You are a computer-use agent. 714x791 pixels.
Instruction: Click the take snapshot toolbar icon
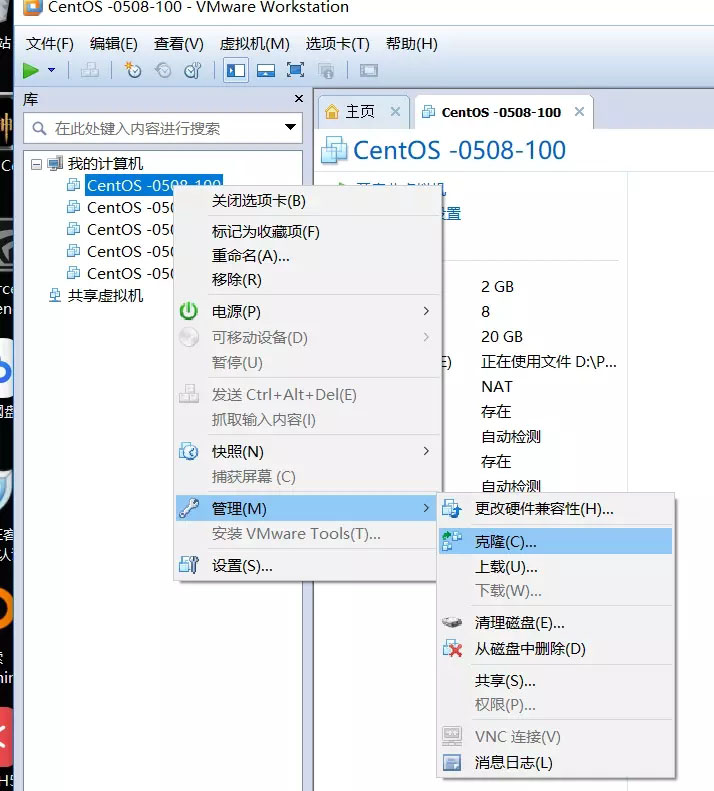(x=133, y=70)
